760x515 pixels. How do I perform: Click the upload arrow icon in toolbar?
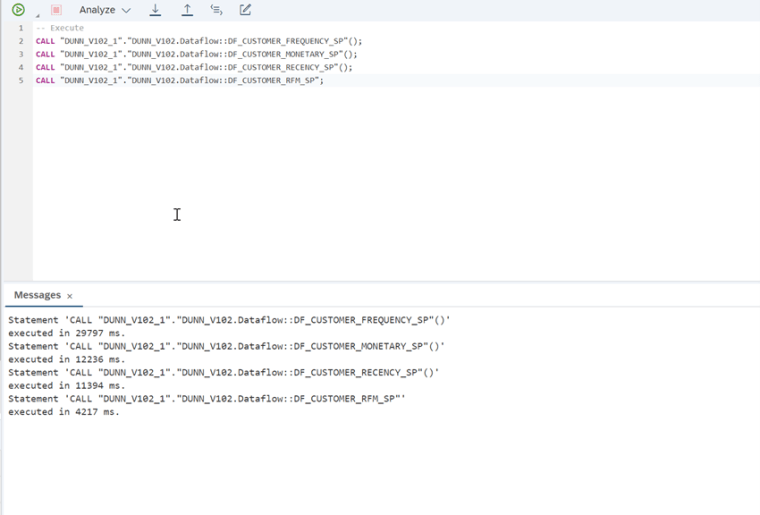[187, 10]
